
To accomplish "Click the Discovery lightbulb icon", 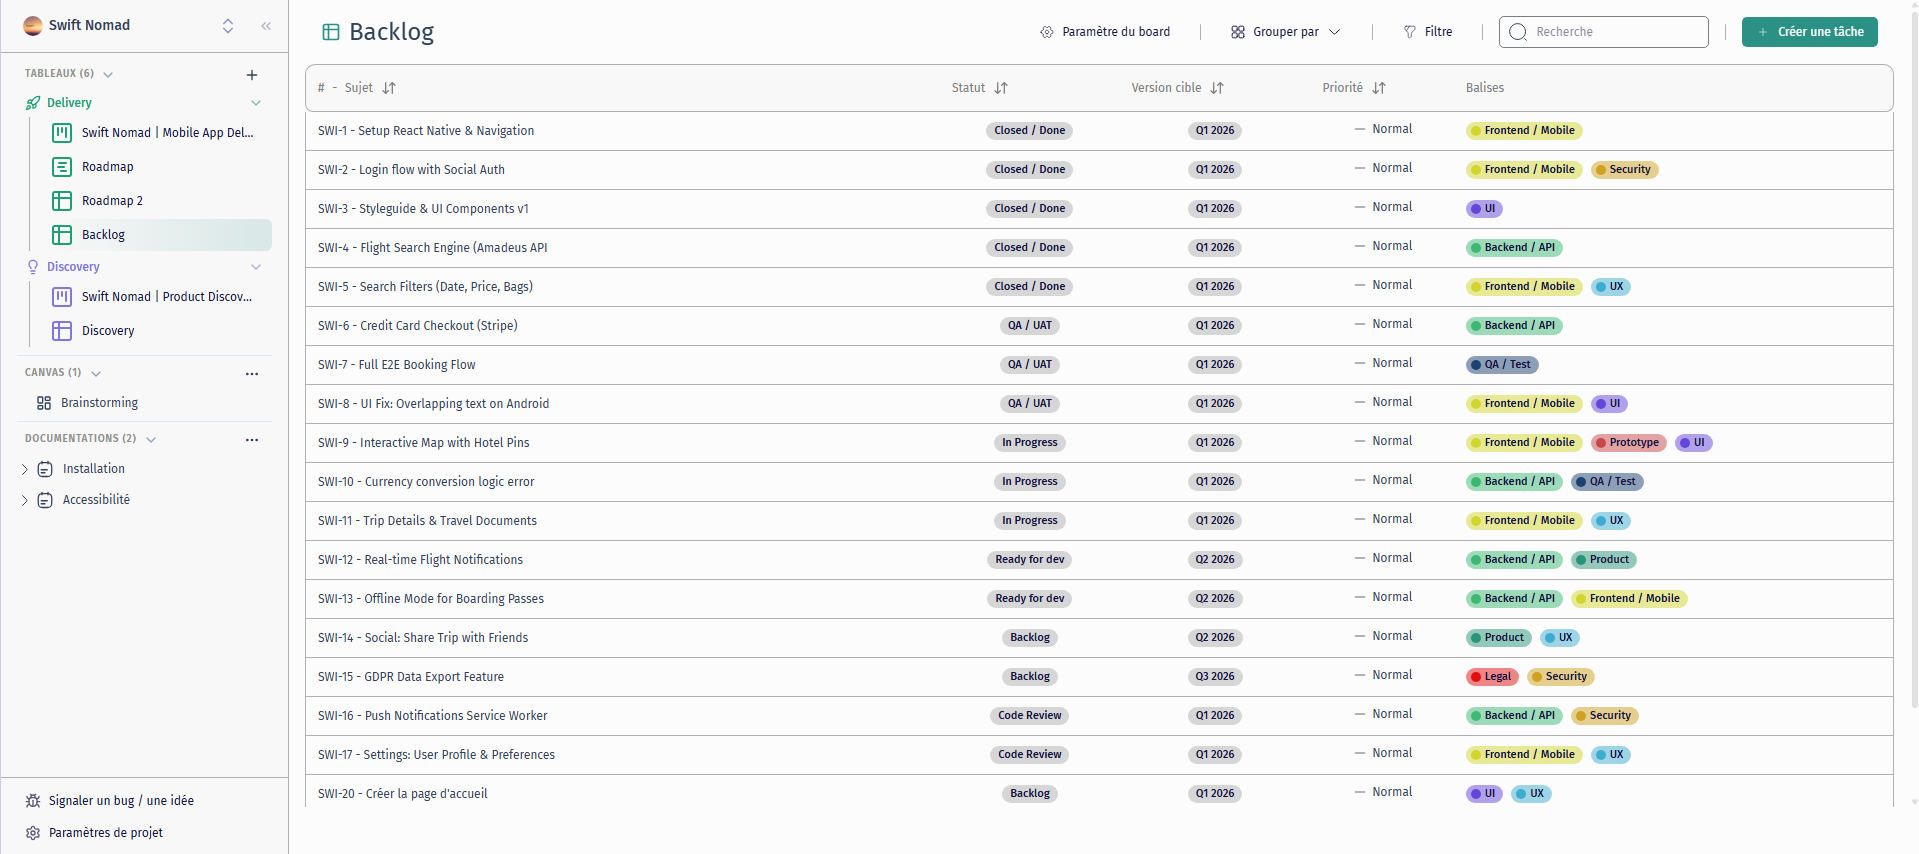I will 33,267.
